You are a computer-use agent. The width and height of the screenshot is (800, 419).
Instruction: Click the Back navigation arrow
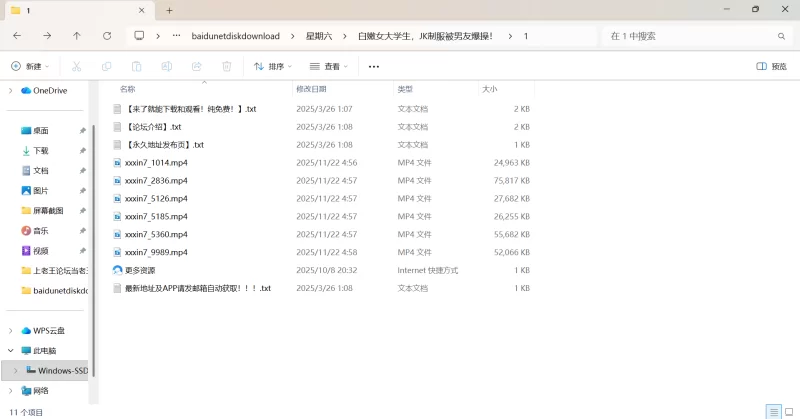(x=17, y=36)
